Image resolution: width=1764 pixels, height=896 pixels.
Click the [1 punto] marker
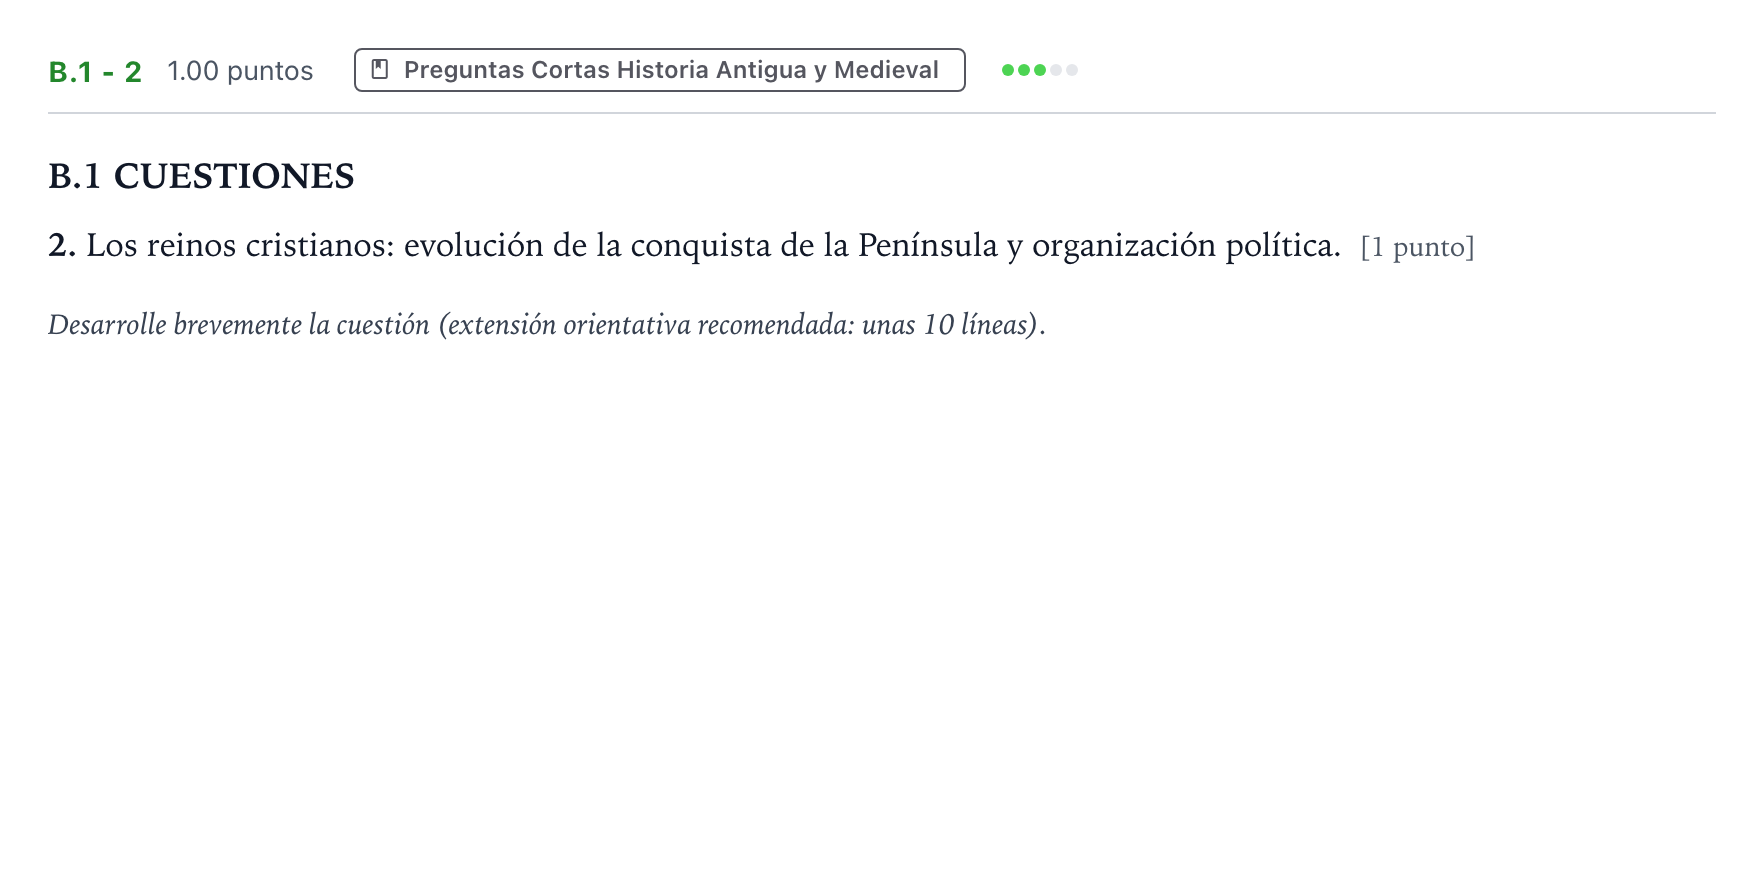click(1417, 247)
